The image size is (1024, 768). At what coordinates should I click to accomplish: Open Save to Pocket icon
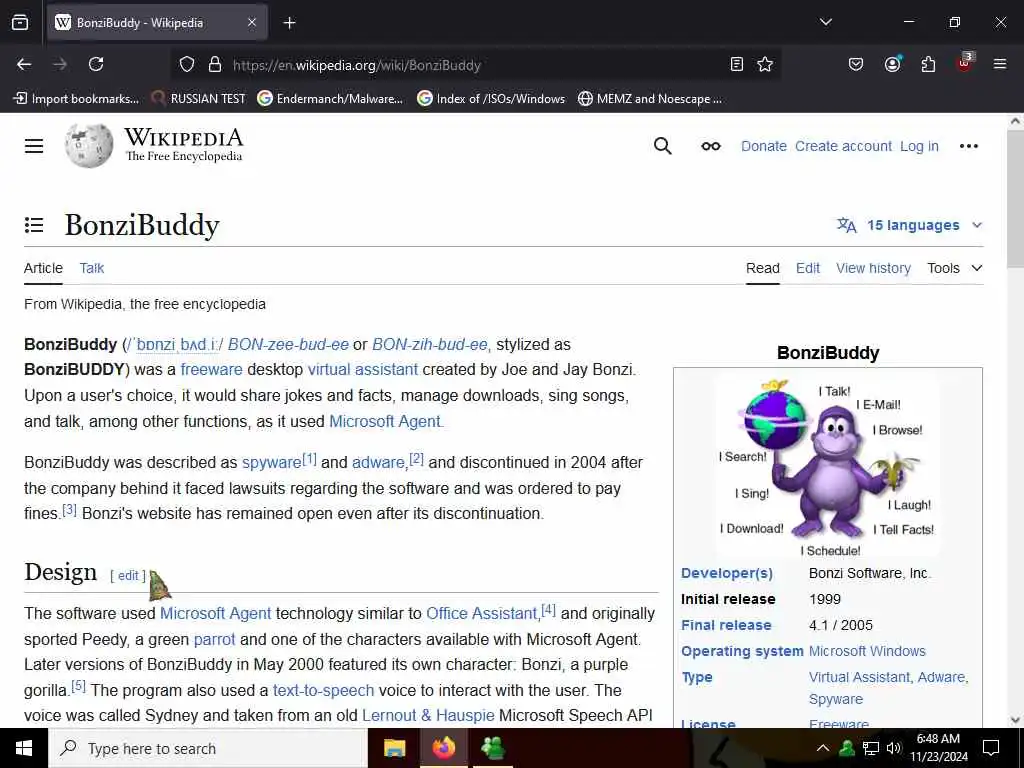pyautogui.click(x=856, y=64)
